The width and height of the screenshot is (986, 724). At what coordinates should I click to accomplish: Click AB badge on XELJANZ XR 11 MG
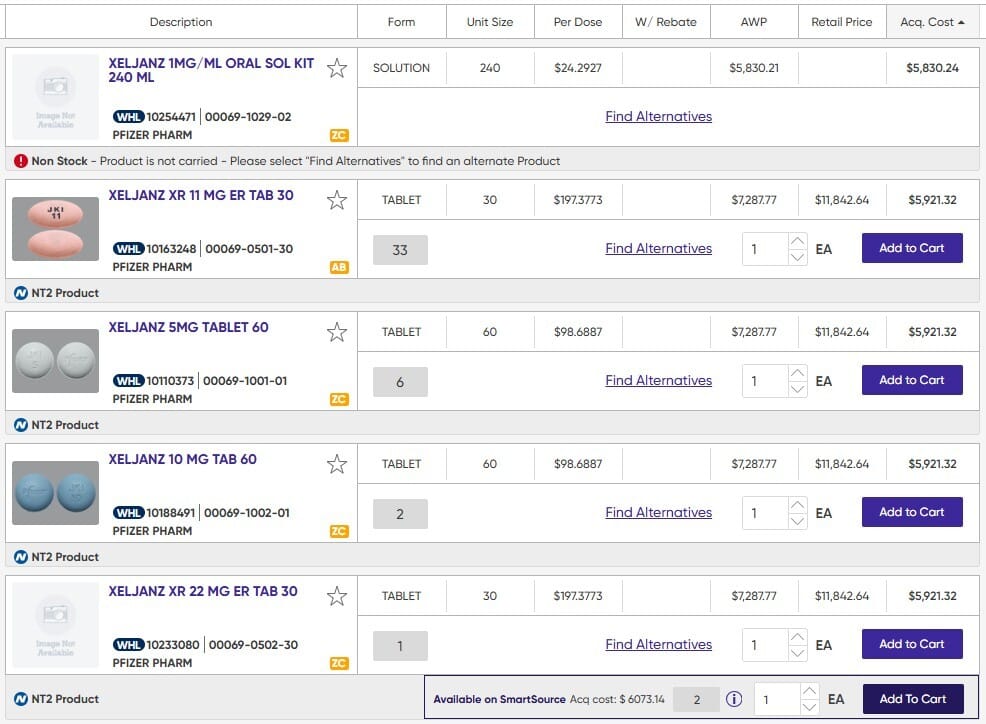339,267
